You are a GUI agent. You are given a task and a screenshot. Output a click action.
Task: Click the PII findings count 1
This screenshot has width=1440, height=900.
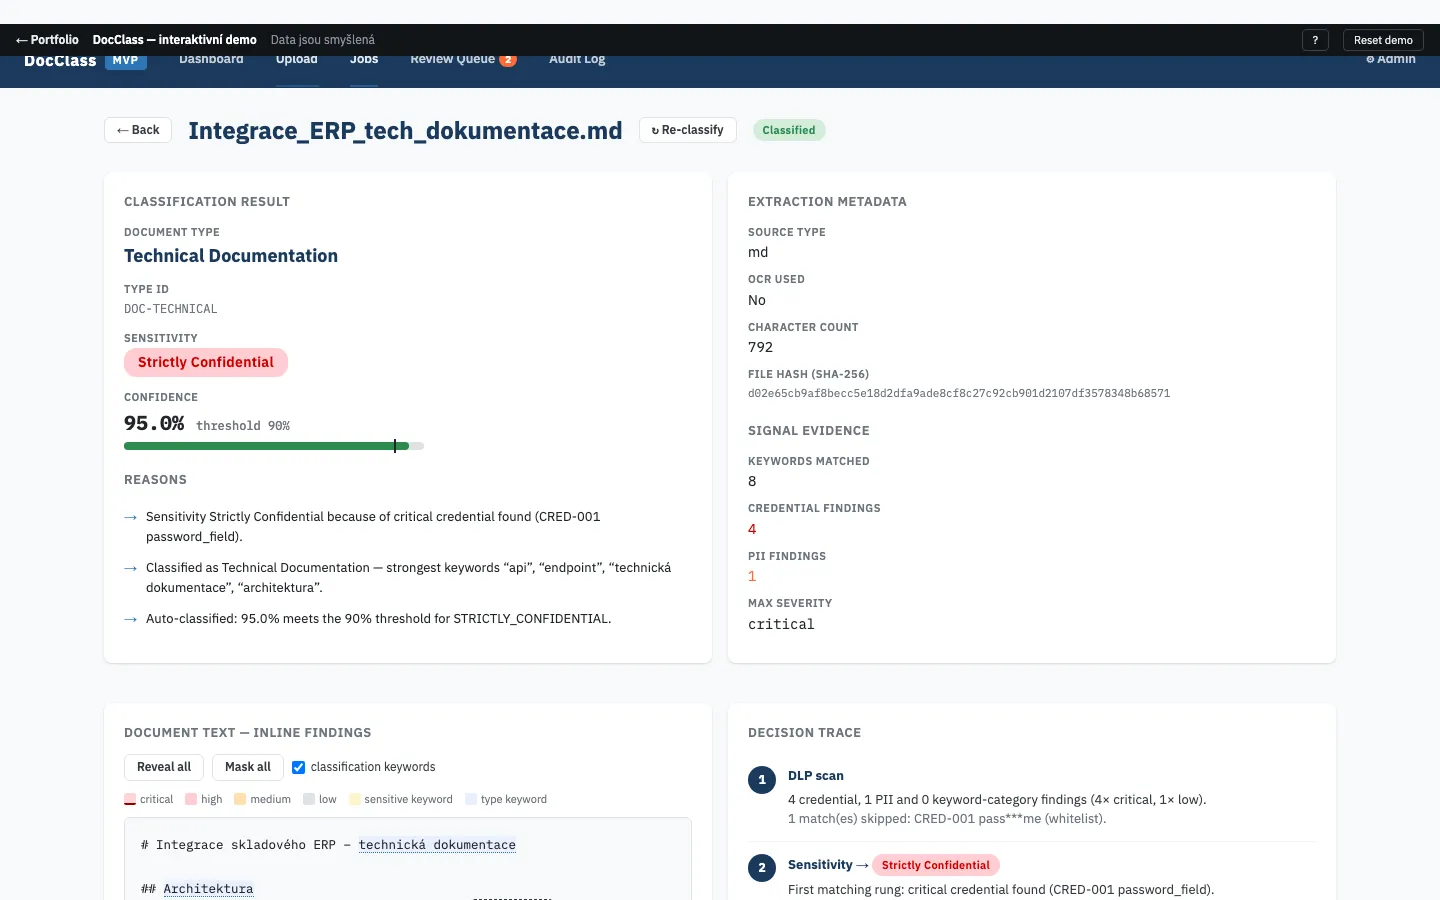click(x=752, y=576)
